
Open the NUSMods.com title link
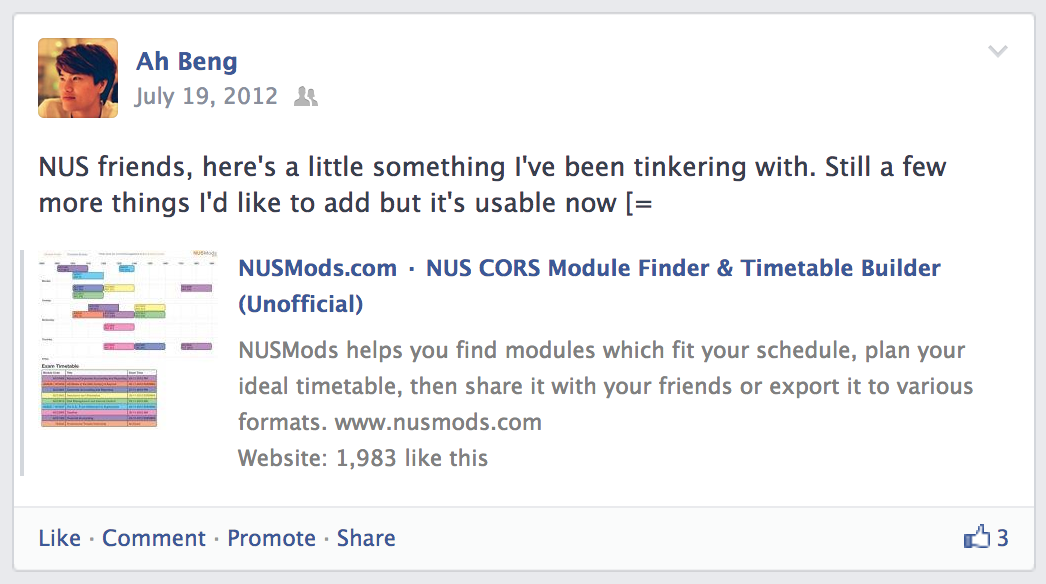click(x=318, y=268)
